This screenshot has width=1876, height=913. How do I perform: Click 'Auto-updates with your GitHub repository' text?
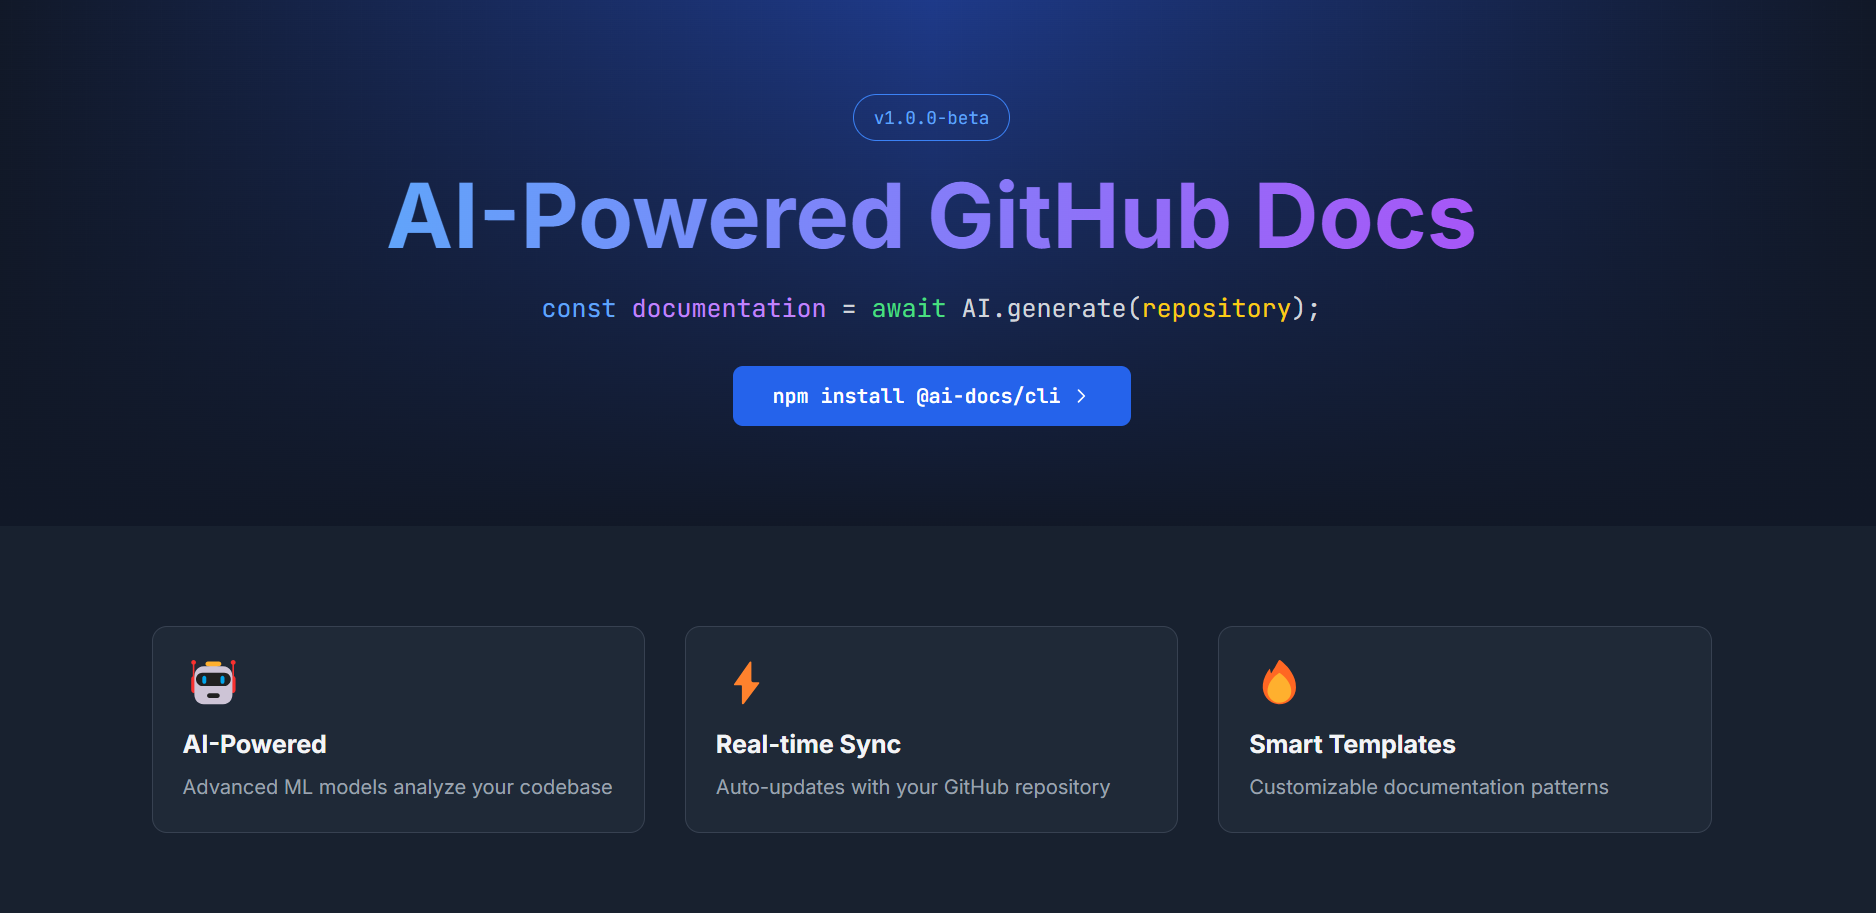pos(913,787)
